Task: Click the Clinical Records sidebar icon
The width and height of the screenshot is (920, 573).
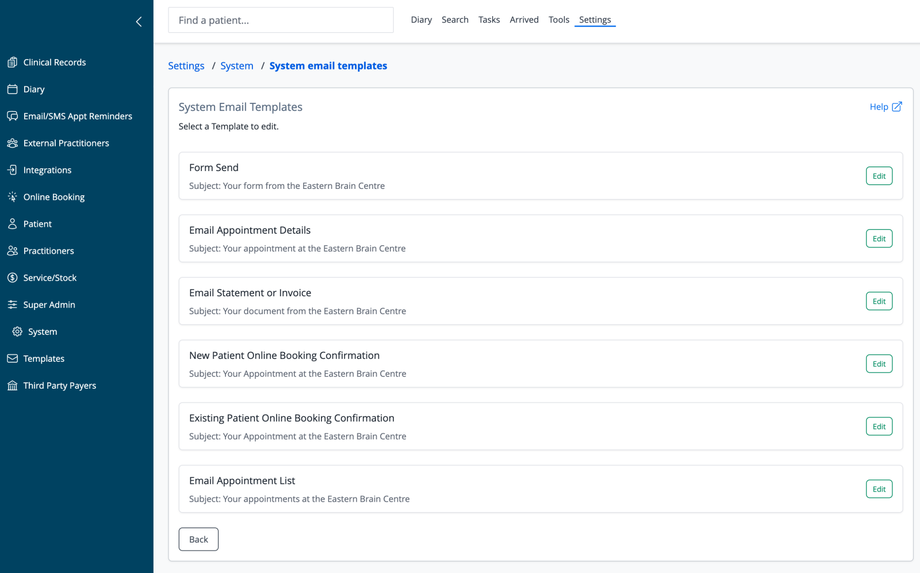Action: 13,62
